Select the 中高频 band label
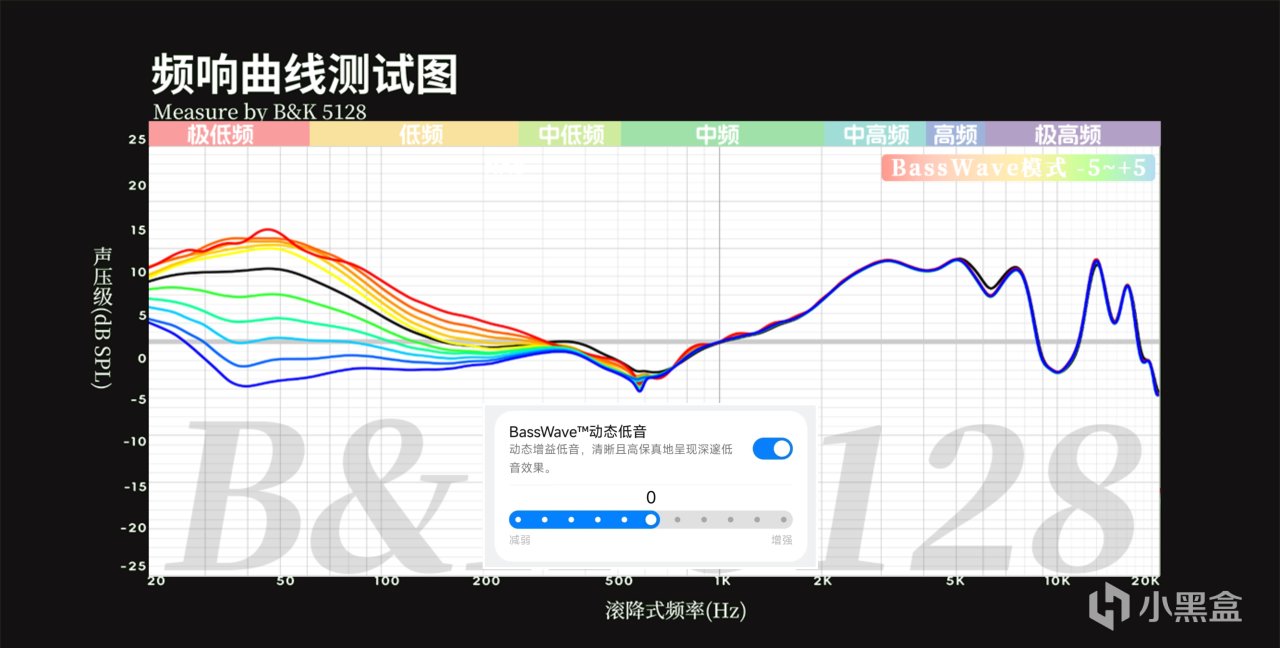Image resolution: width=1280 pixels, height=648 pixels. point(876,134)
